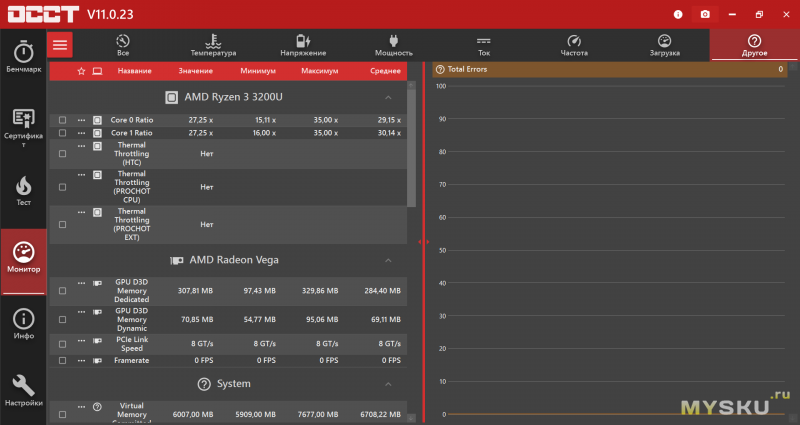Collapse the System group
The image size is (800, 425).
tap(388, 384)
